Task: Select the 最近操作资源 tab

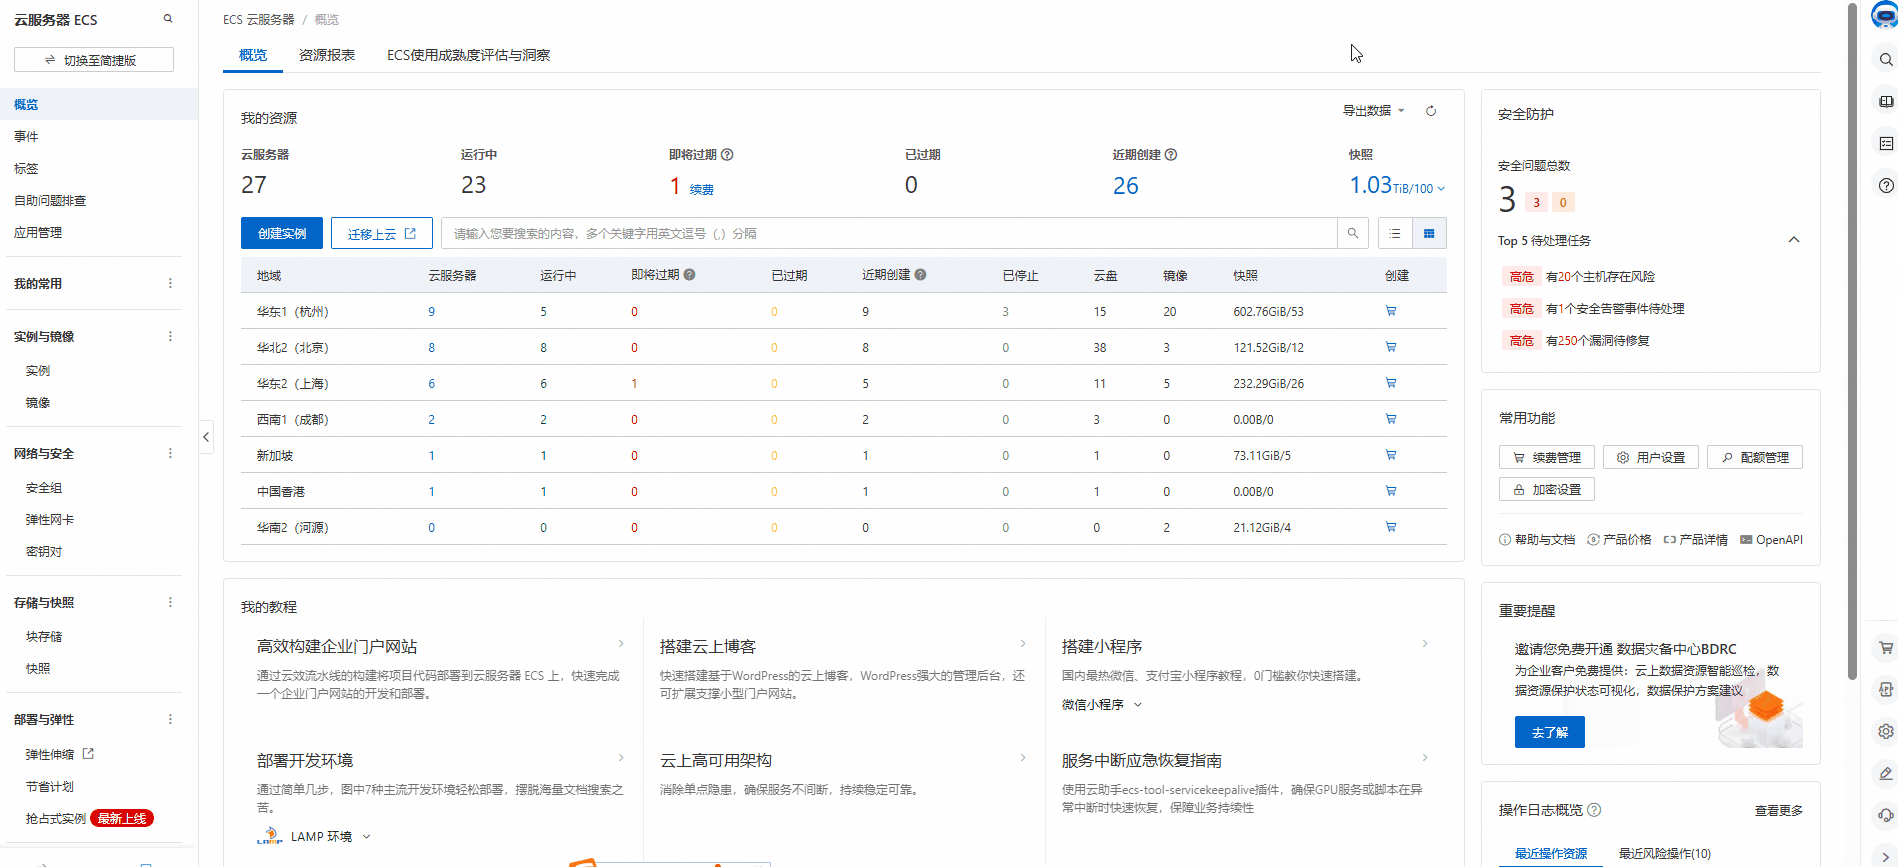Action: tap(1551, 854)
